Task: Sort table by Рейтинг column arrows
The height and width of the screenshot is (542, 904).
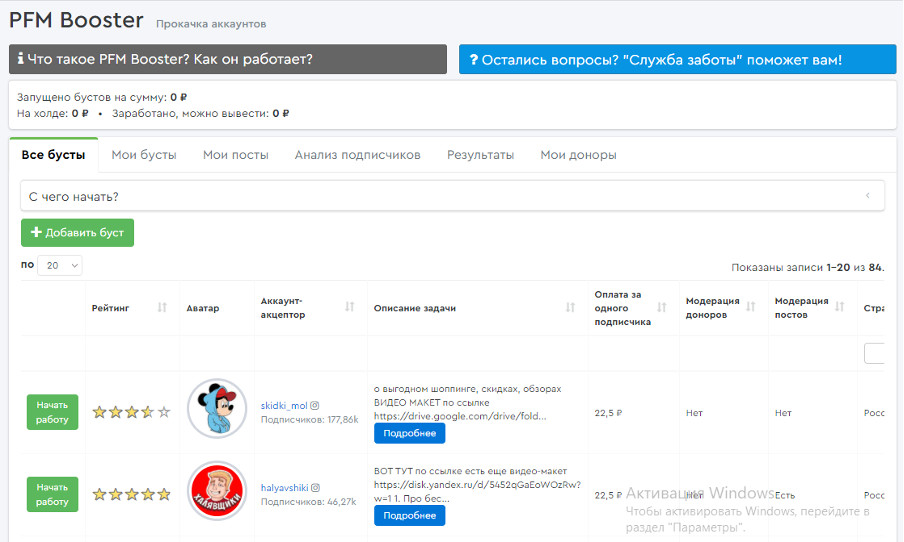Action: click(x=162, y=307)
